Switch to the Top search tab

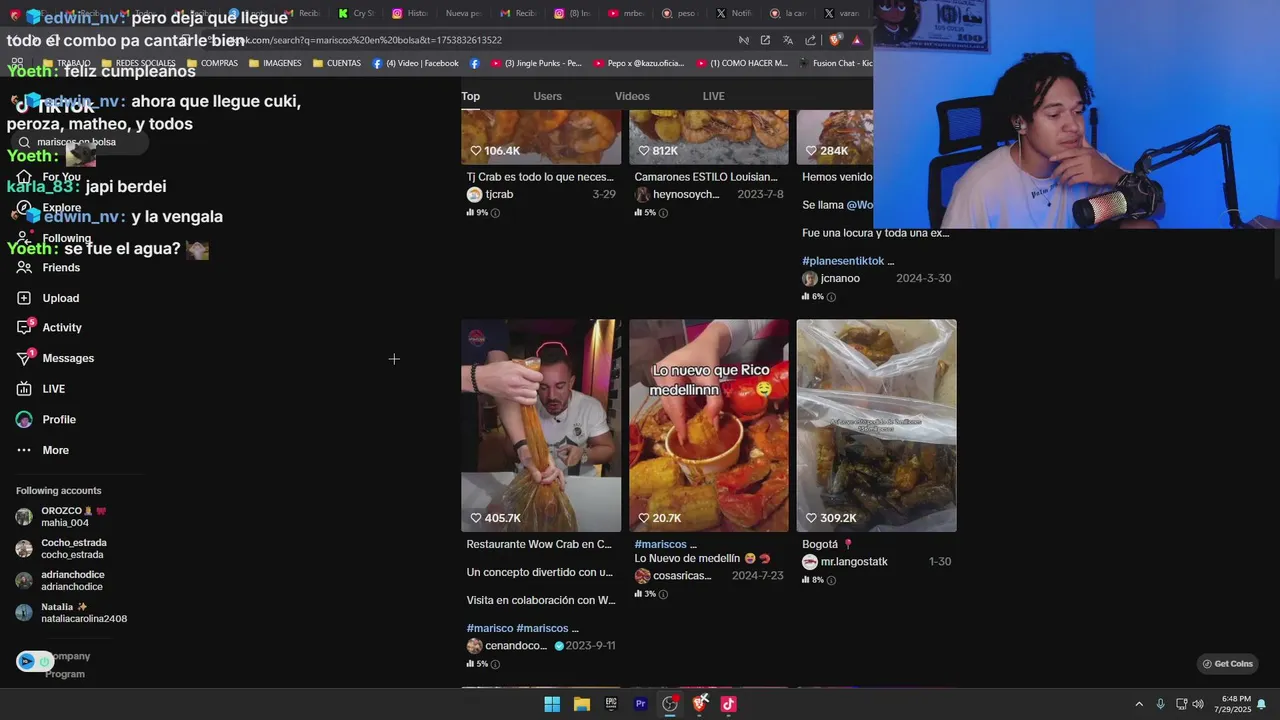click(470, 96)
